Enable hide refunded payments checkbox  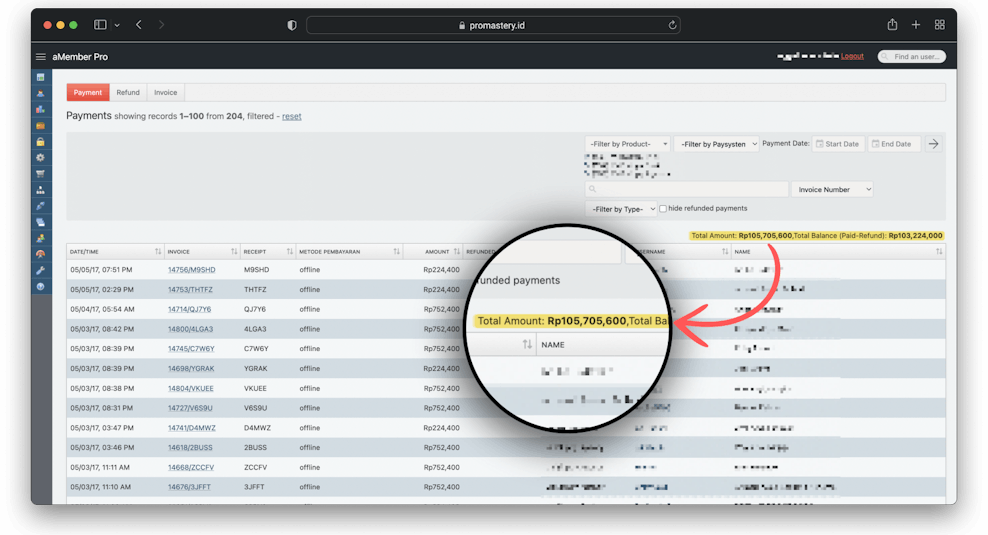pos(663,209)
